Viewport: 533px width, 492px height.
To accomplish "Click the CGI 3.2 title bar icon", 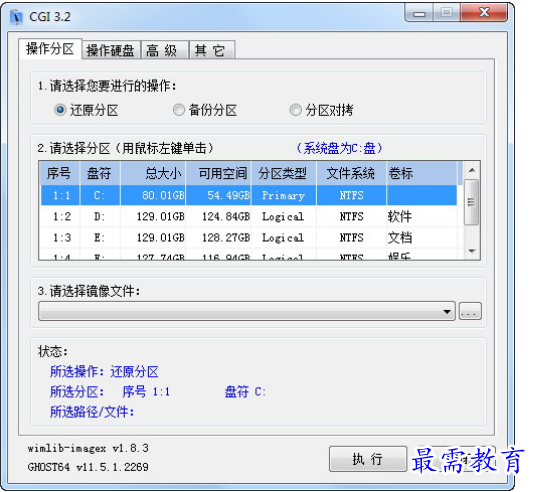I will click(x=16, y=17).
